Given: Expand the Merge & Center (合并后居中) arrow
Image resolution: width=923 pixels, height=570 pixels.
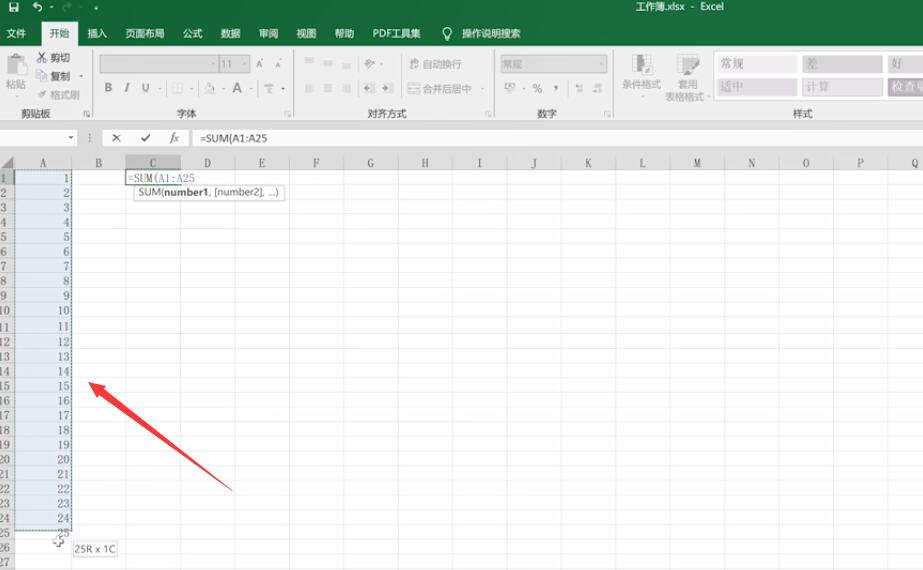Looking at the screenshot, I should tap(483, 88).
